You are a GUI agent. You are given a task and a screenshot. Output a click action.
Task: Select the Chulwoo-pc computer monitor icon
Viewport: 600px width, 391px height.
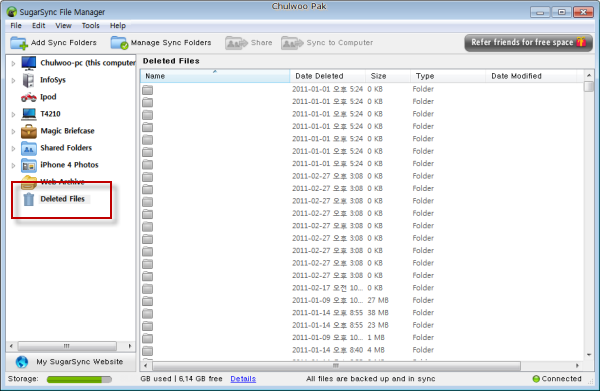(29, 63)
